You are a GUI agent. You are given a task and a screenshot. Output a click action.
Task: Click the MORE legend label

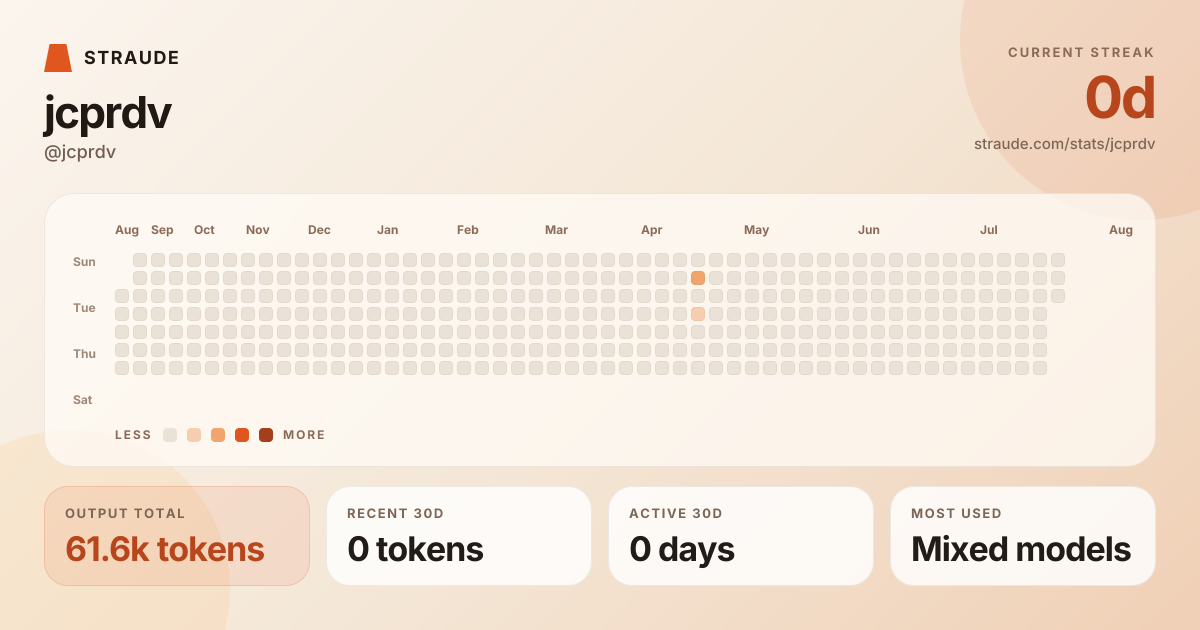click(x=304, y=435)
